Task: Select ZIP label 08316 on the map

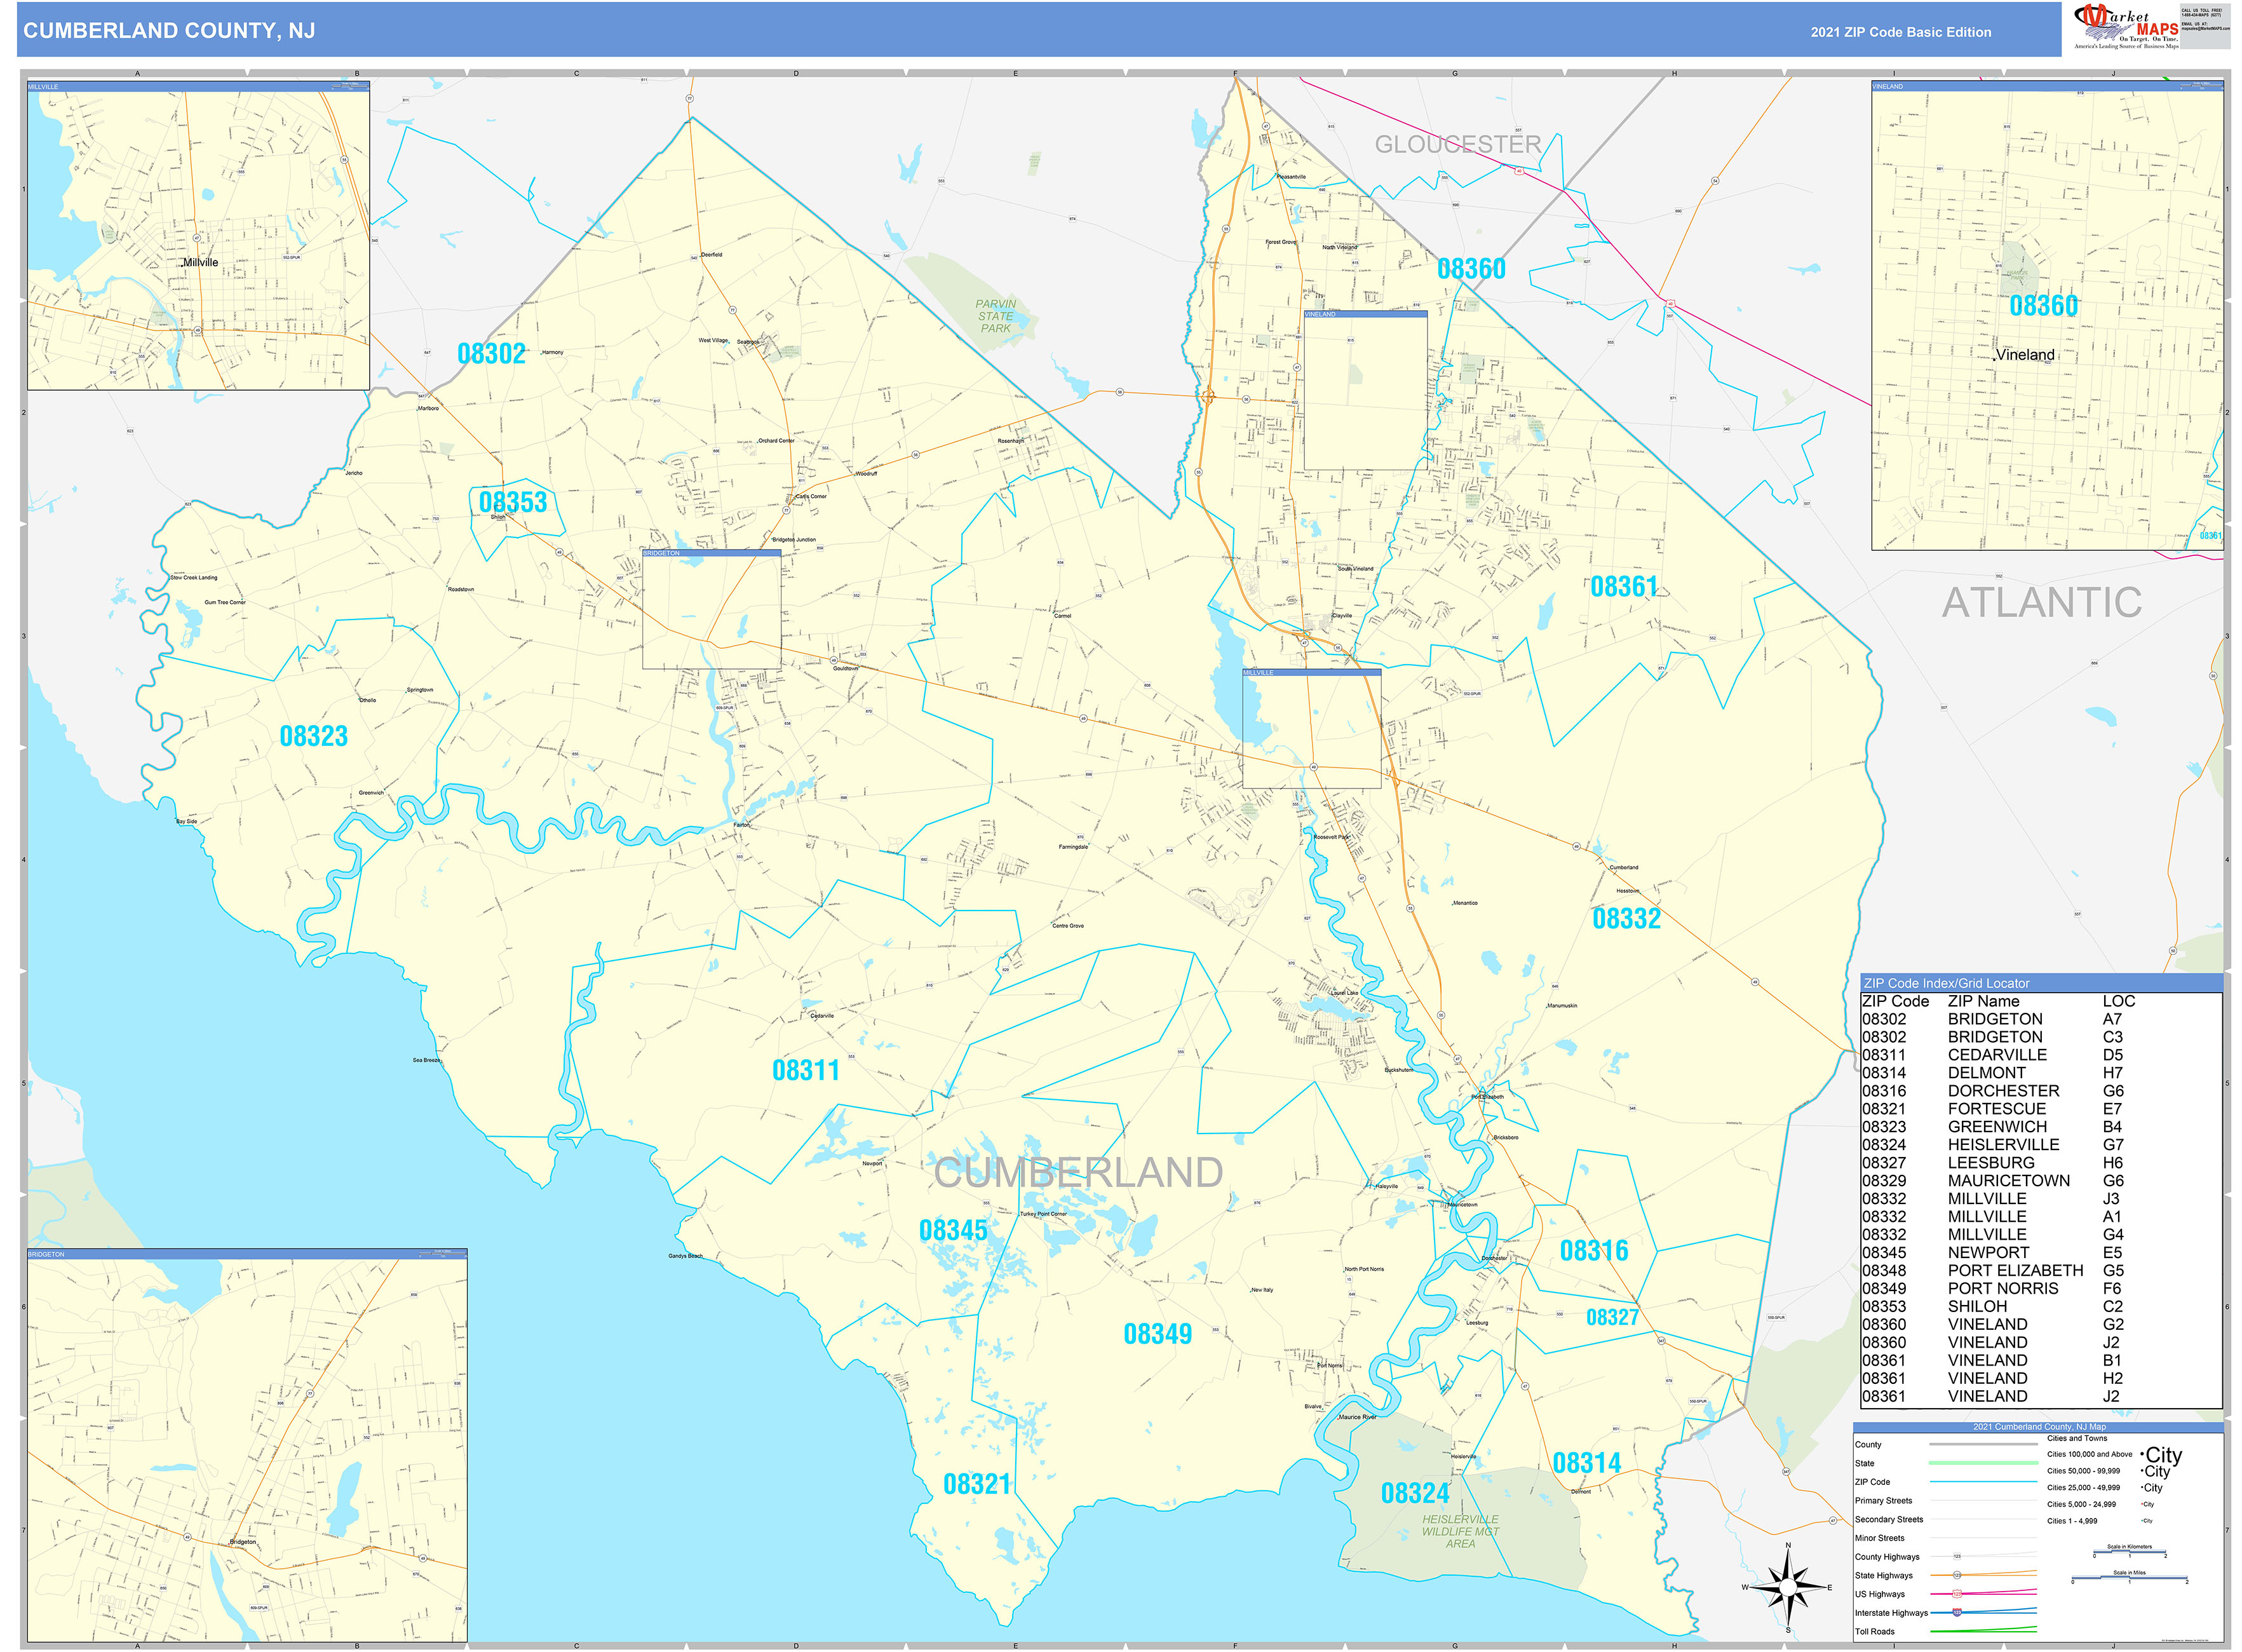Action: [1594, 1251]
